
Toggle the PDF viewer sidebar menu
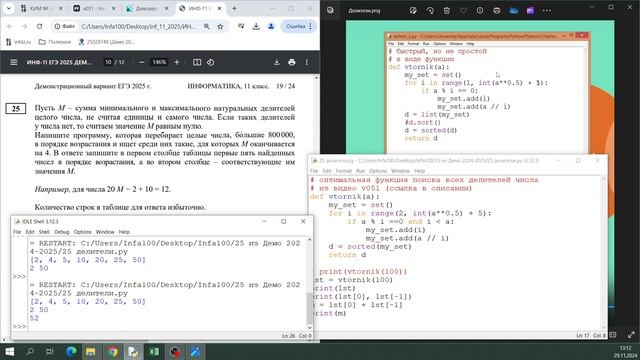(13, 62)
